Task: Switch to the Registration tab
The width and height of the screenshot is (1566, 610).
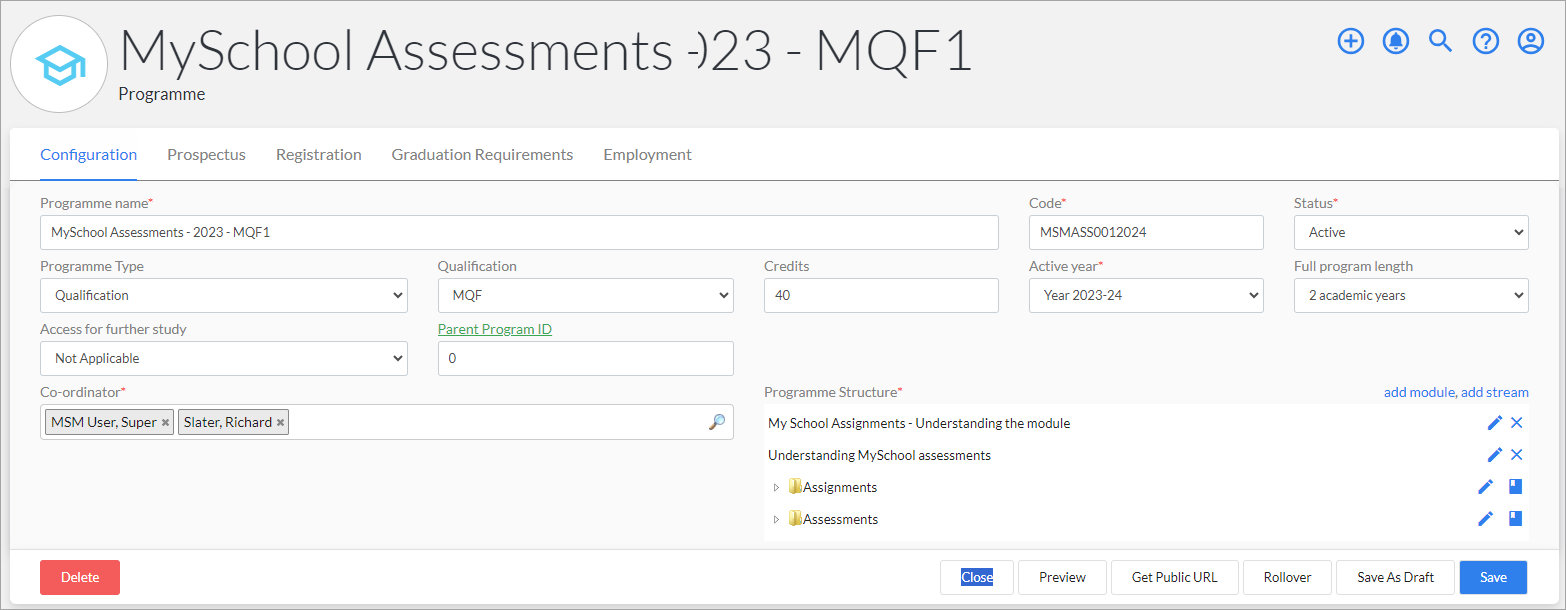Action: coord(319,155)
